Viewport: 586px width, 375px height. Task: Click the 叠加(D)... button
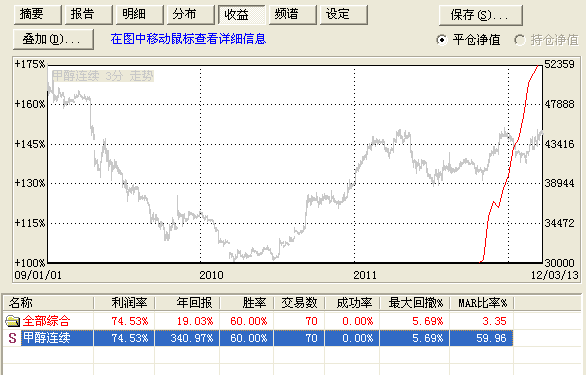pyautogui.click(x=53, y=39)
